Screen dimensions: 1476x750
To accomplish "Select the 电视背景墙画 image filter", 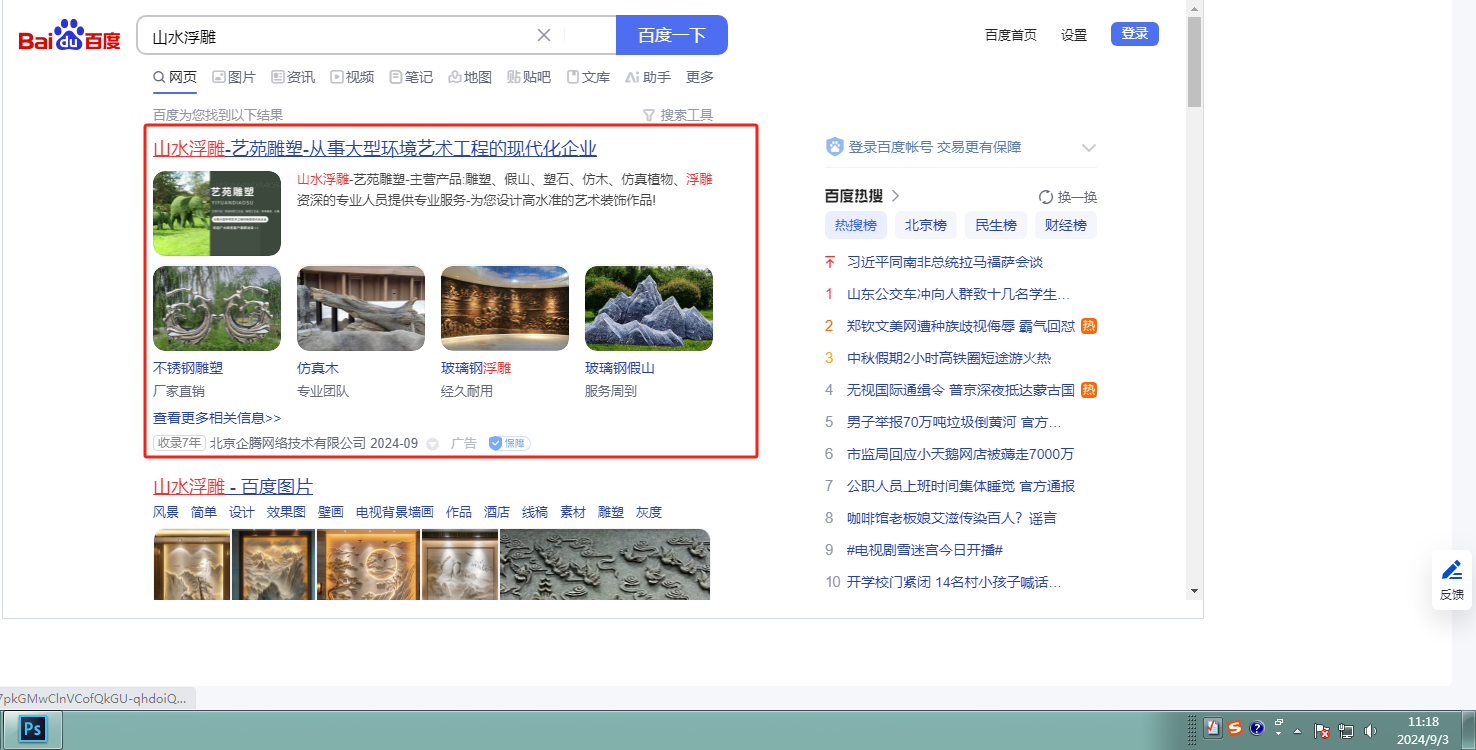I will point(395,512).
